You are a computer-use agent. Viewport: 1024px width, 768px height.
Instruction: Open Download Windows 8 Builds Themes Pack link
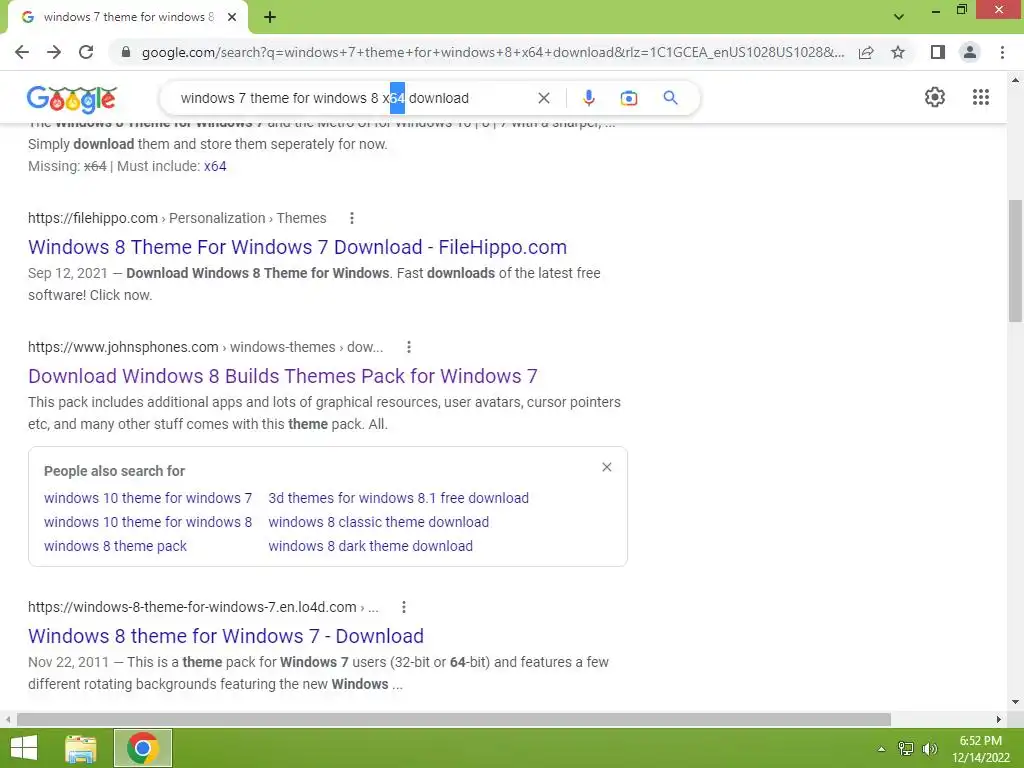tap(283, 376)
